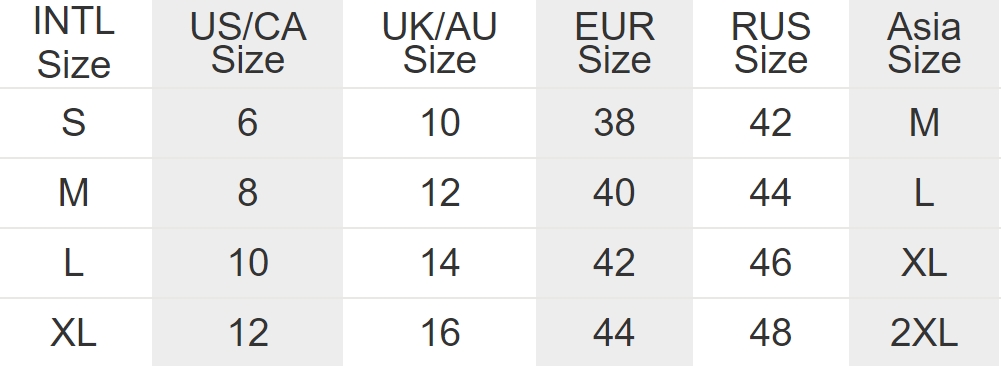Click US/CA value 8
Image resolution: width=1001 pixels, height=366 pixels.
coord(248,193)
